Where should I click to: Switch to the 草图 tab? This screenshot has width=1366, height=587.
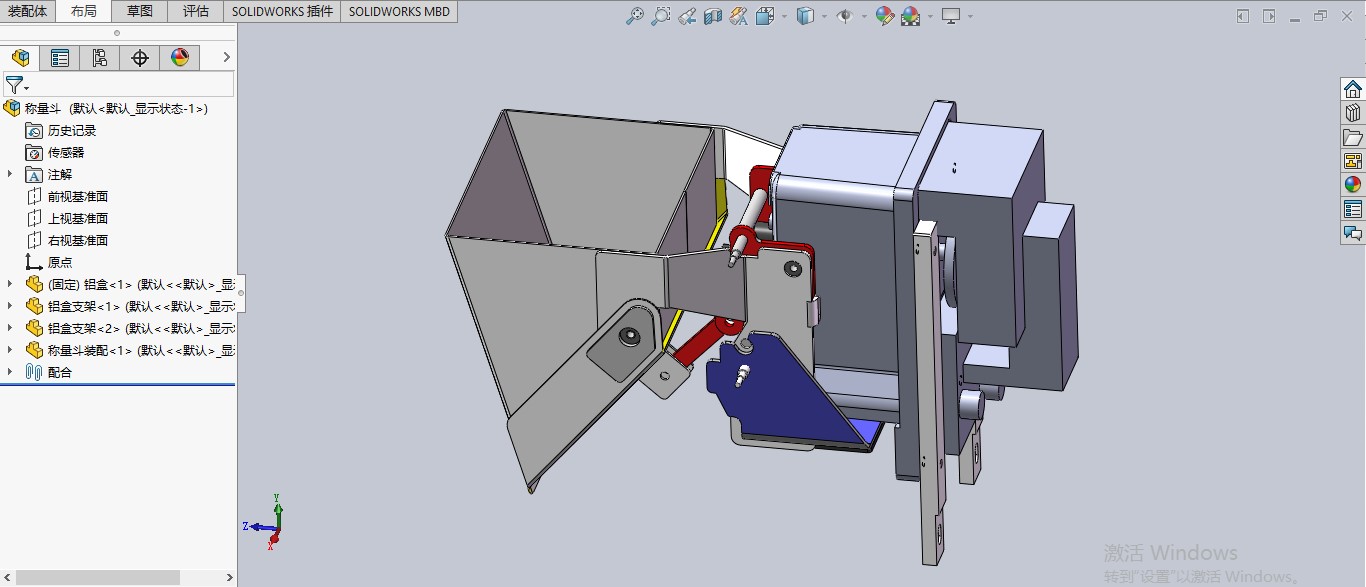point(140,12)
